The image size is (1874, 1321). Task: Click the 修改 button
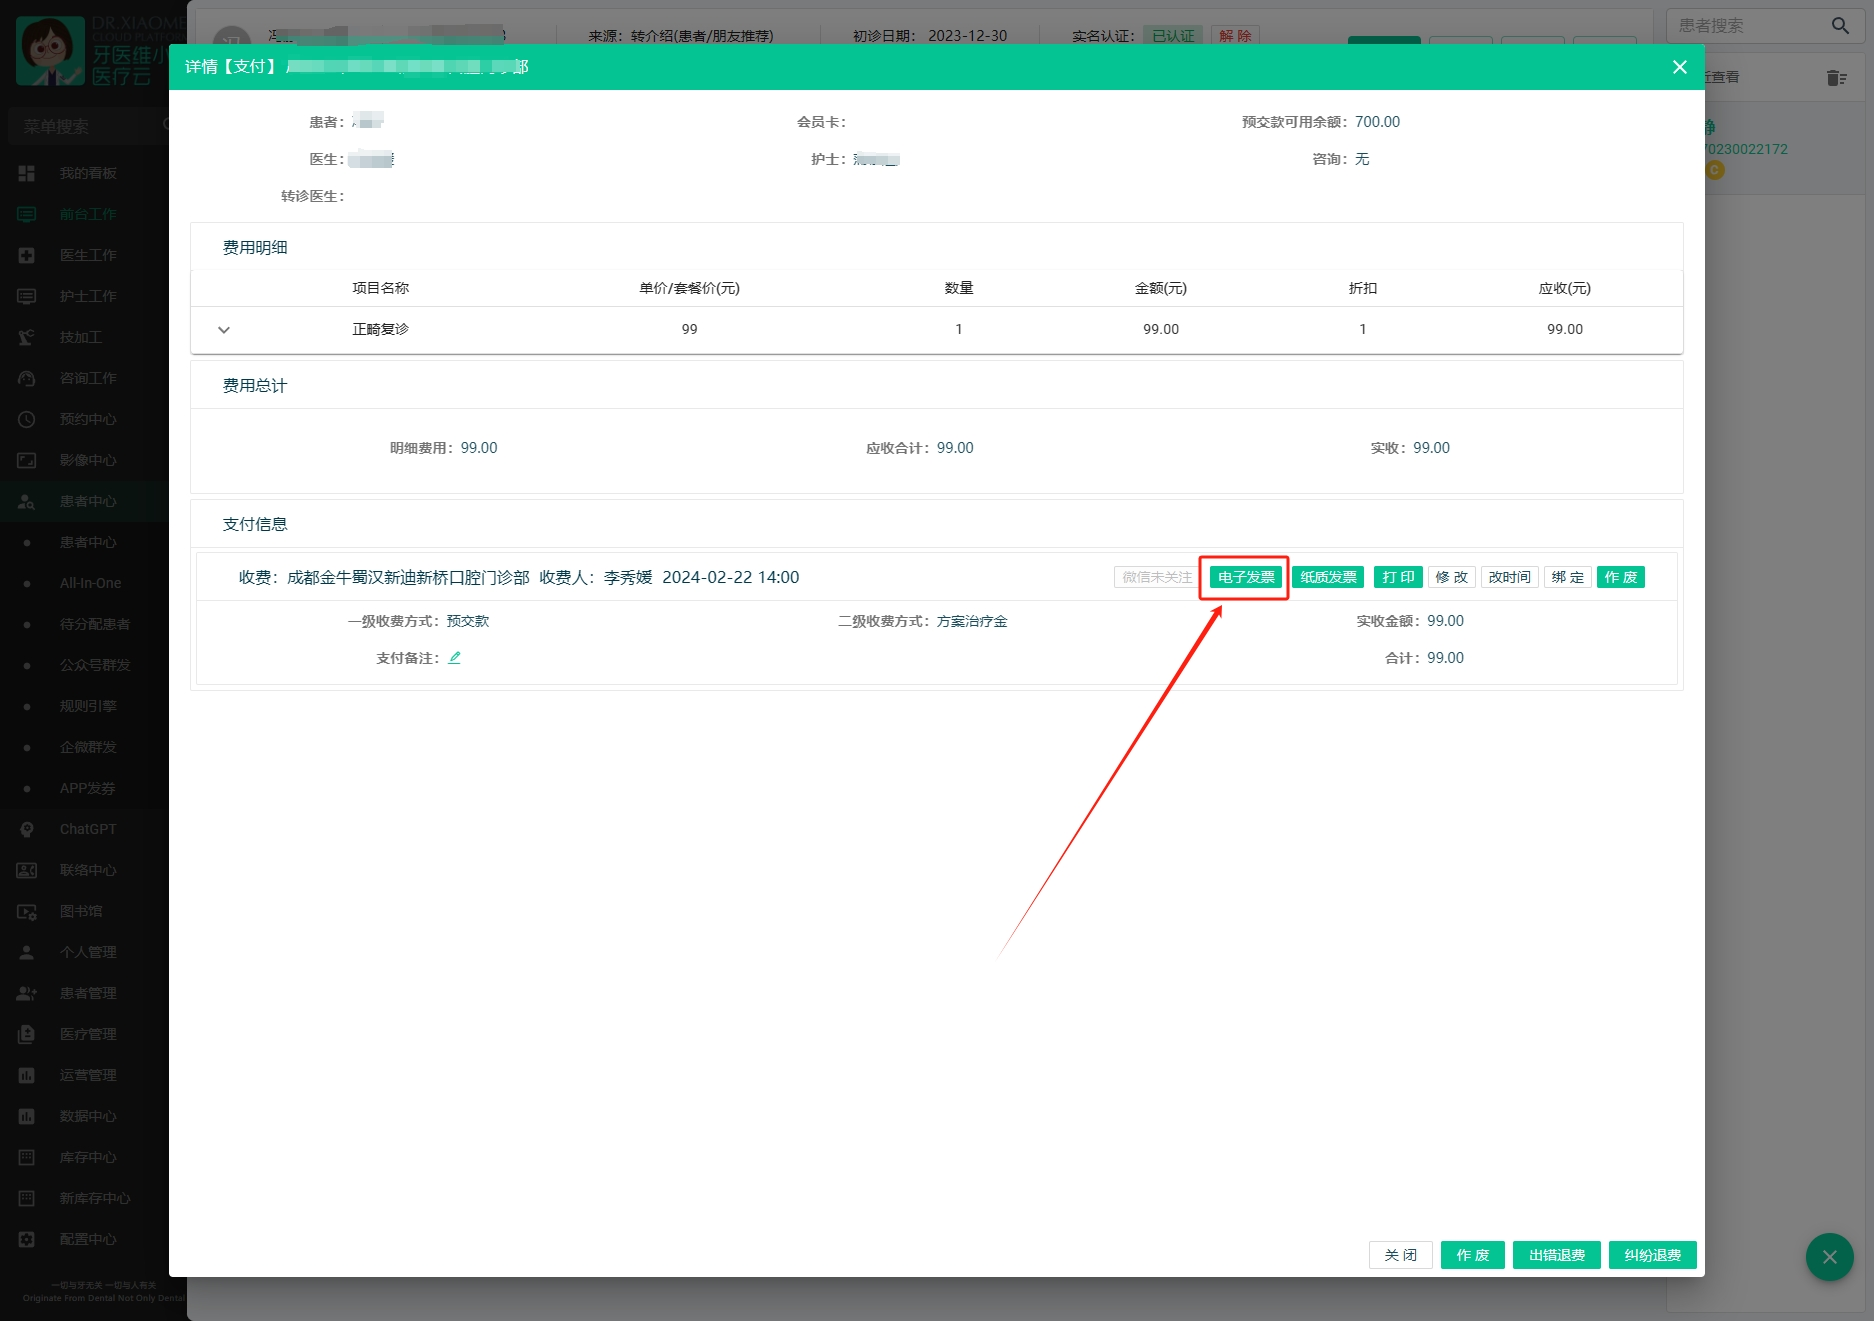pos(1451,577)
